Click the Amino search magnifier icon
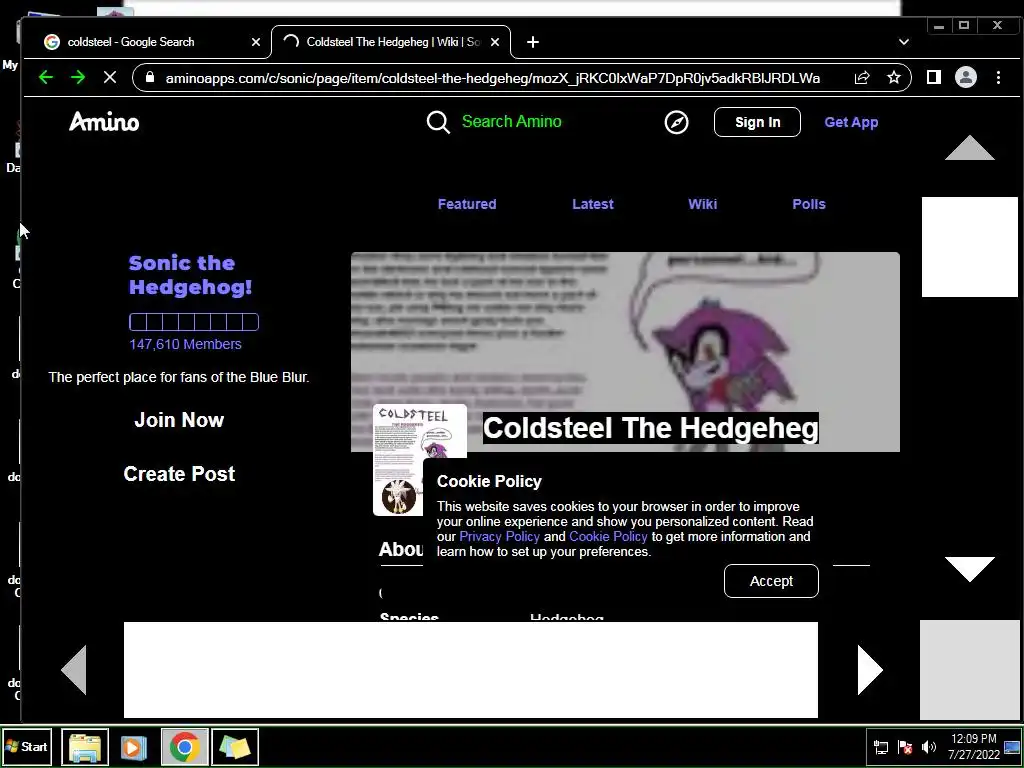This screenshot has width=1024, height=768. (x=438, y=121)
